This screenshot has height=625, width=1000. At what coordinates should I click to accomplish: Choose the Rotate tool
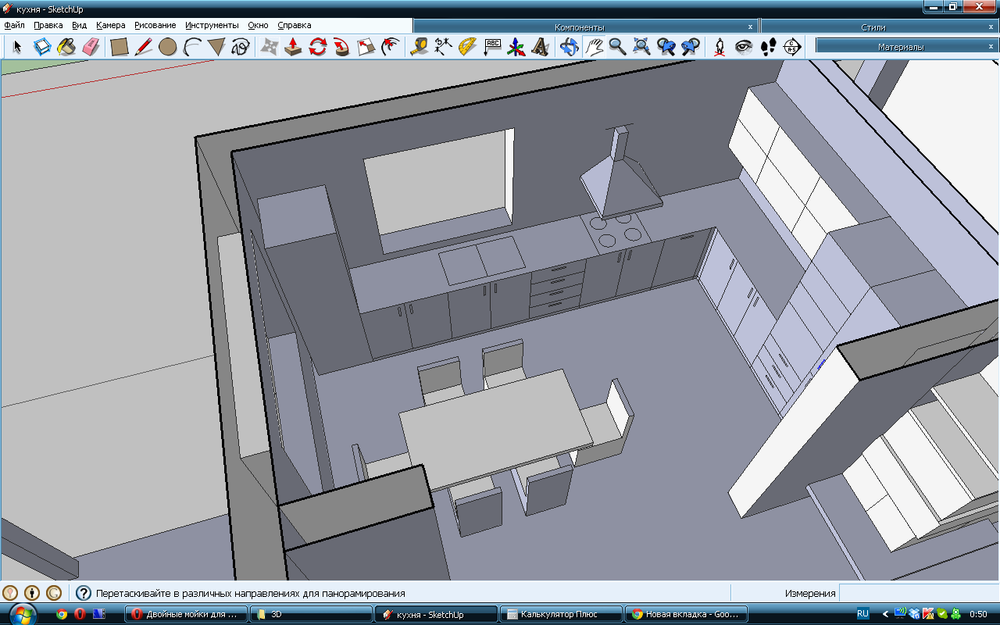(x=317, y=47)
